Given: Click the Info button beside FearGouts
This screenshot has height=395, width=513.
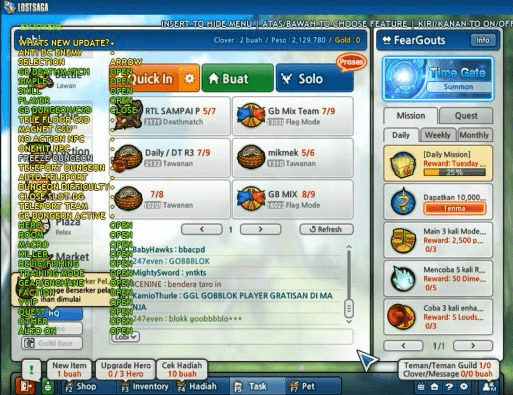Looking at the screenshot, I should tap(482, 40).
